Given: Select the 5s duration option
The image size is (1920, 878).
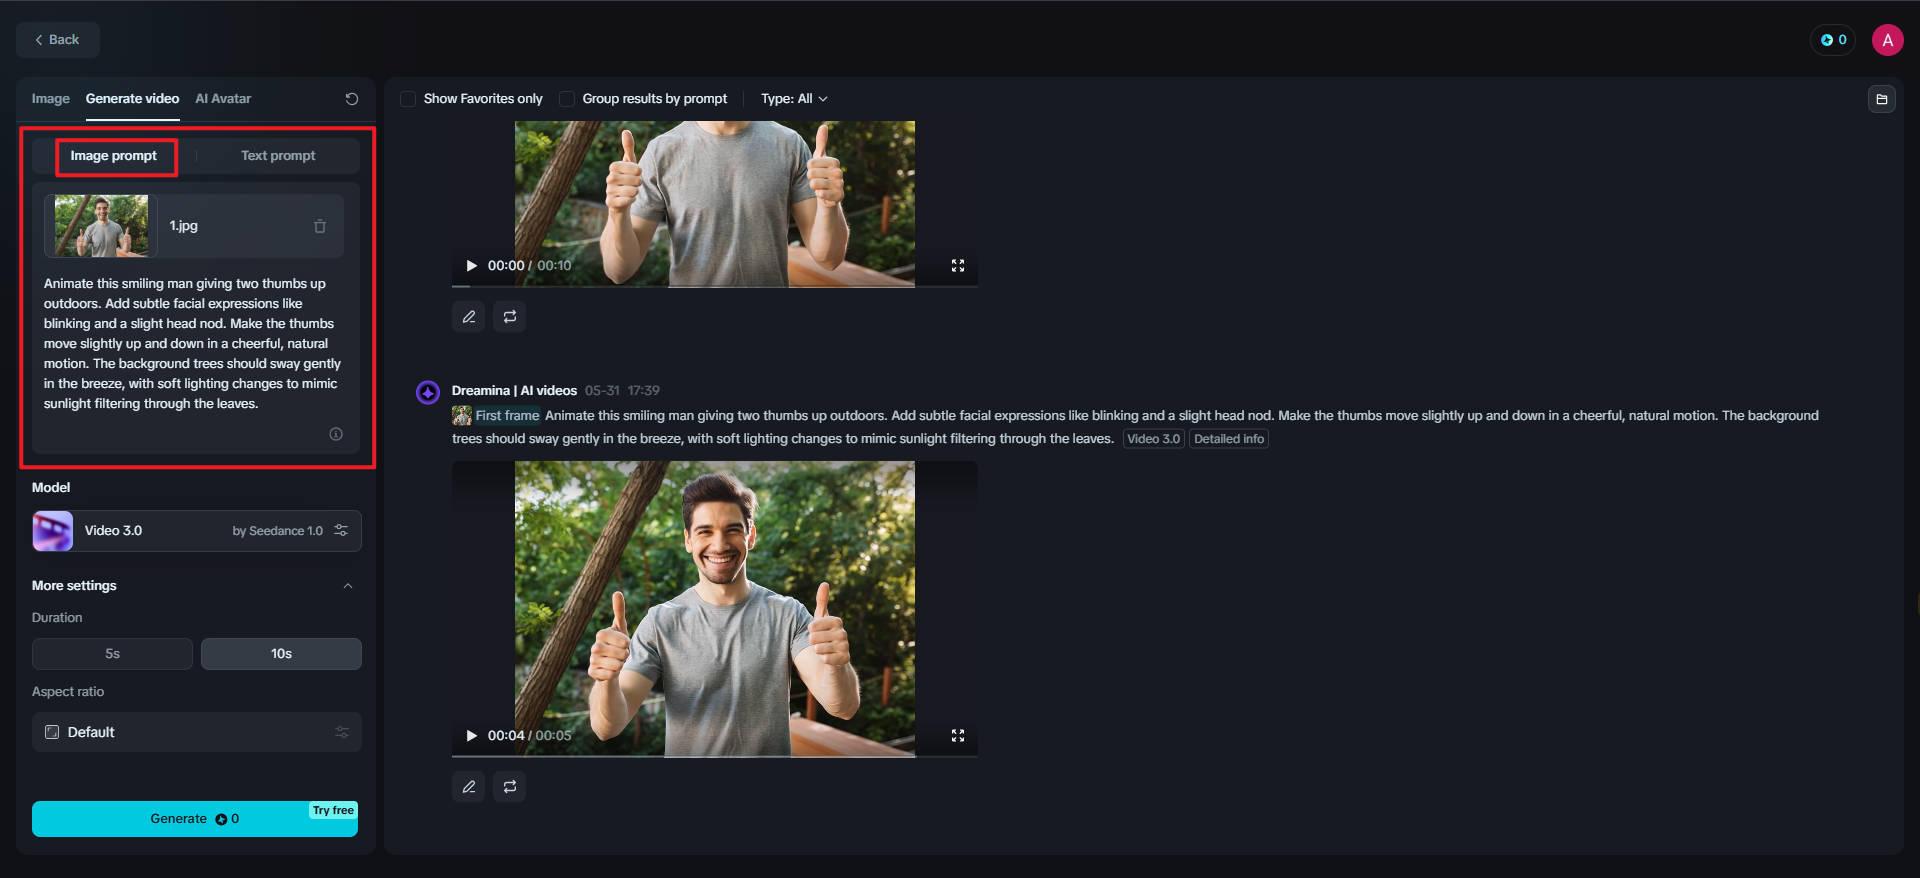Looking at the screenshot, I should [x=112, y=654].
